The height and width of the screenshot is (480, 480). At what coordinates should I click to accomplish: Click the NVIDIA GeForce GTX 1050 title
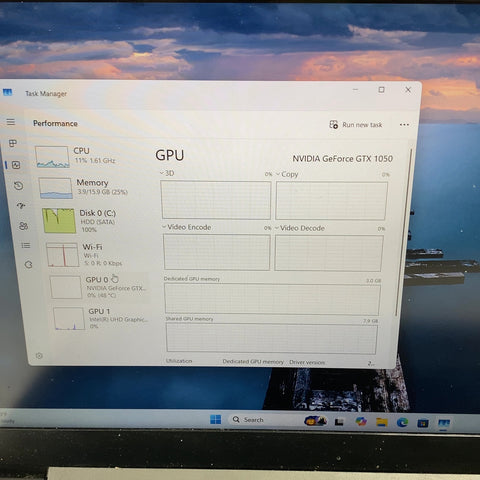(x=342, y=159)
